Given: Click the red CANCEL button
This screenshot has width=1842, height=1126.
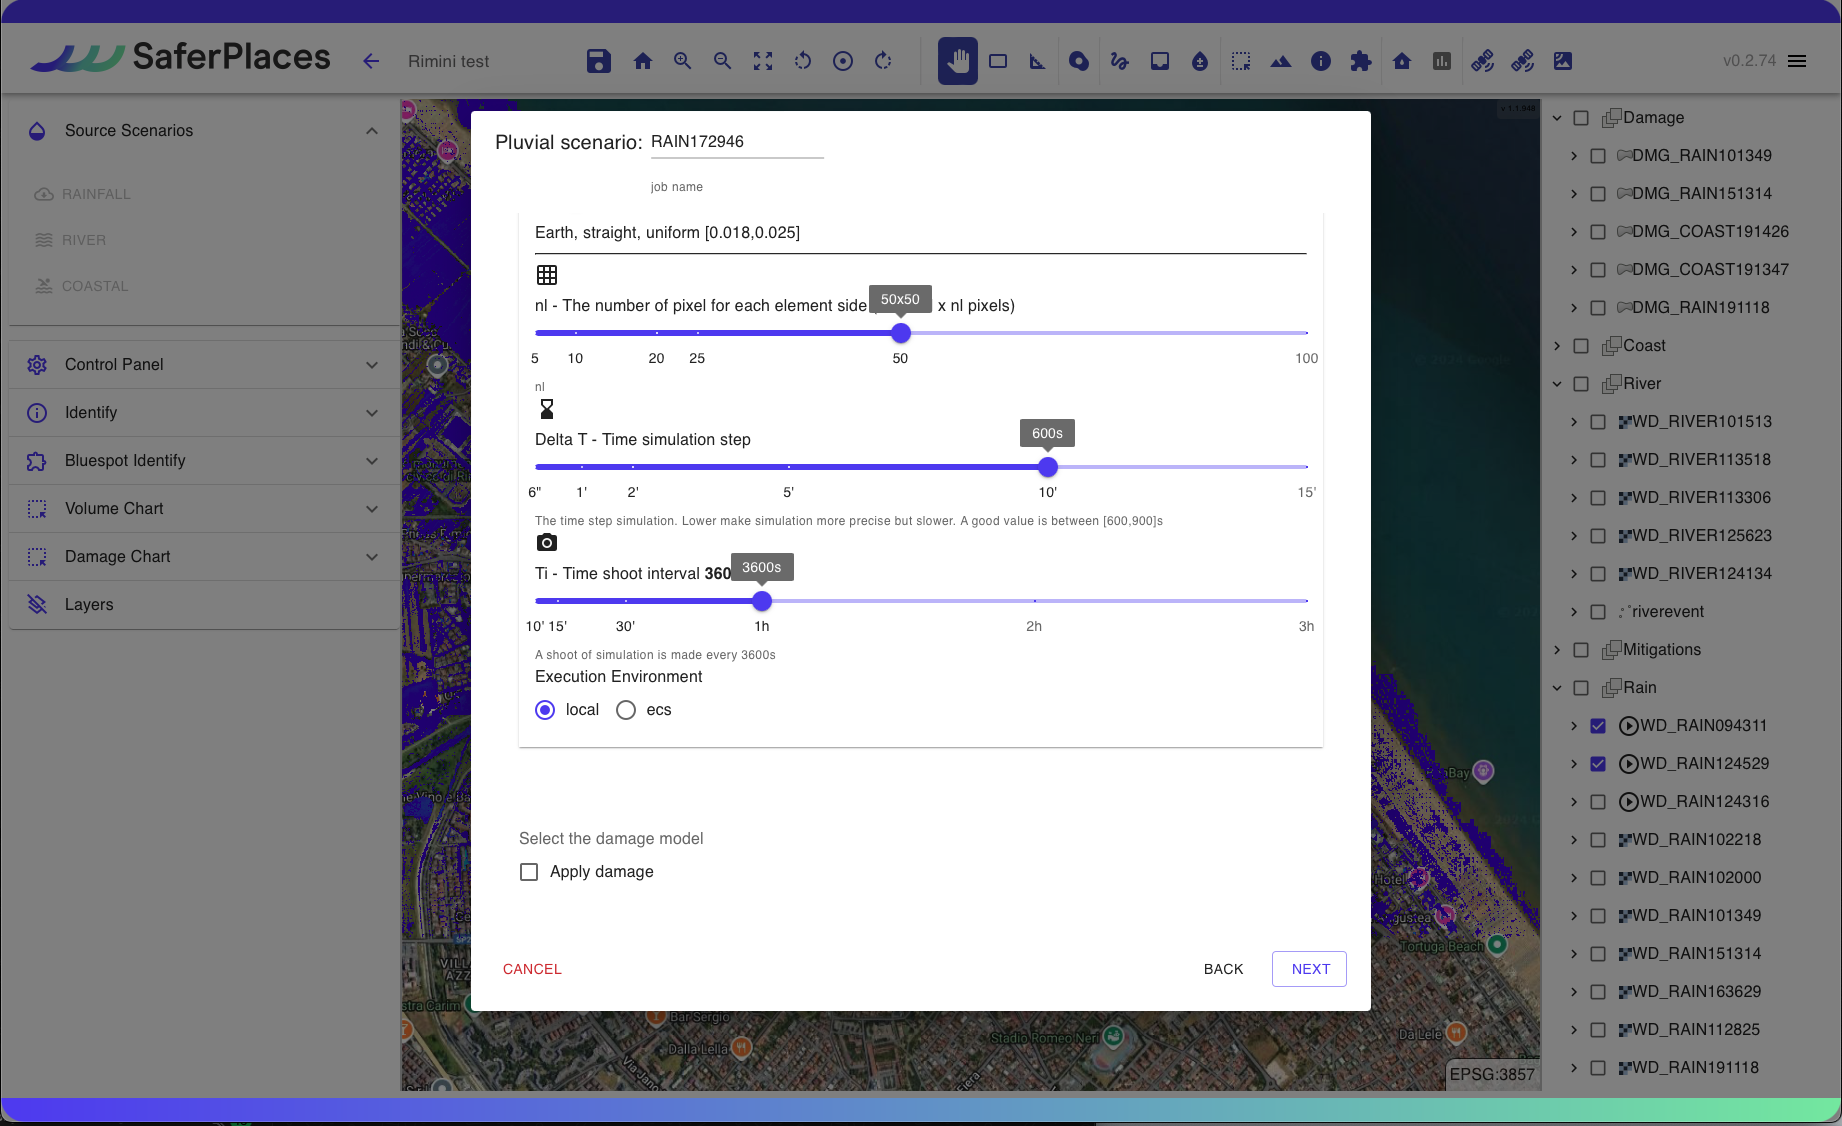Looking at the screenshot, I should (x=532, y=969).
